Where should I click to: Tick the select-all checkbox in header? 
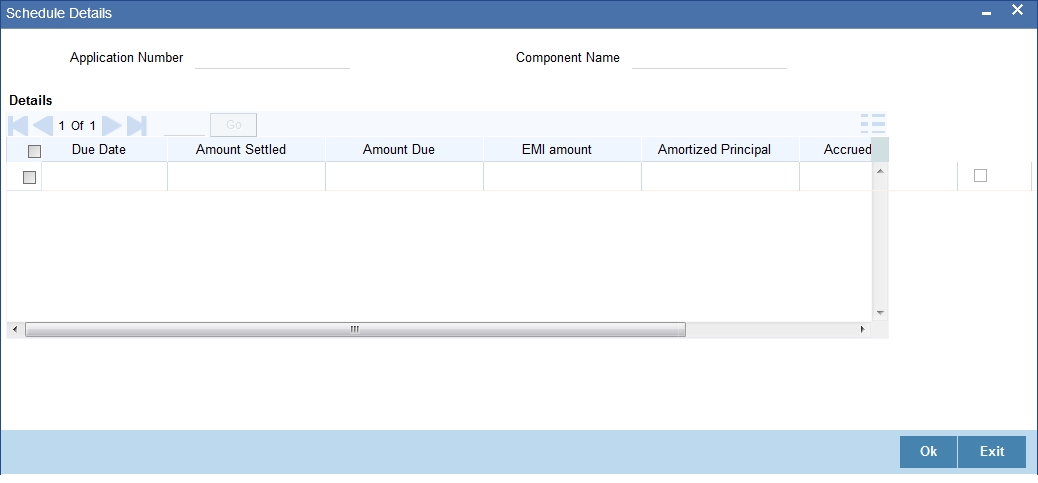34,151
